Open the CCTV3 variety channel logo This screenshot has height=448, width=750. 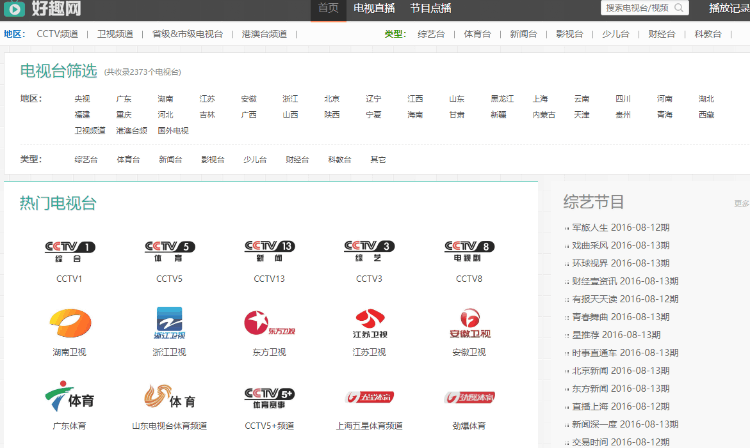click(x=369, y=251)
